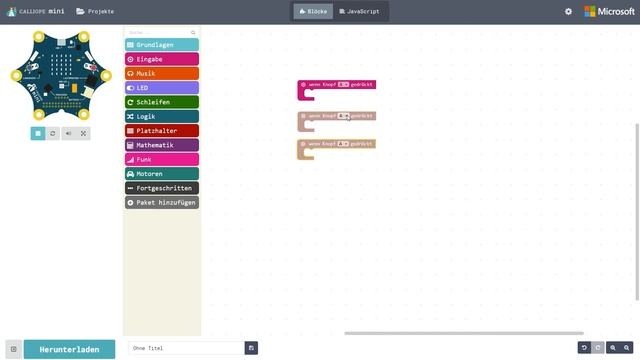
Task: Click the LED matrix on simulator board
Action: (61, 64)
